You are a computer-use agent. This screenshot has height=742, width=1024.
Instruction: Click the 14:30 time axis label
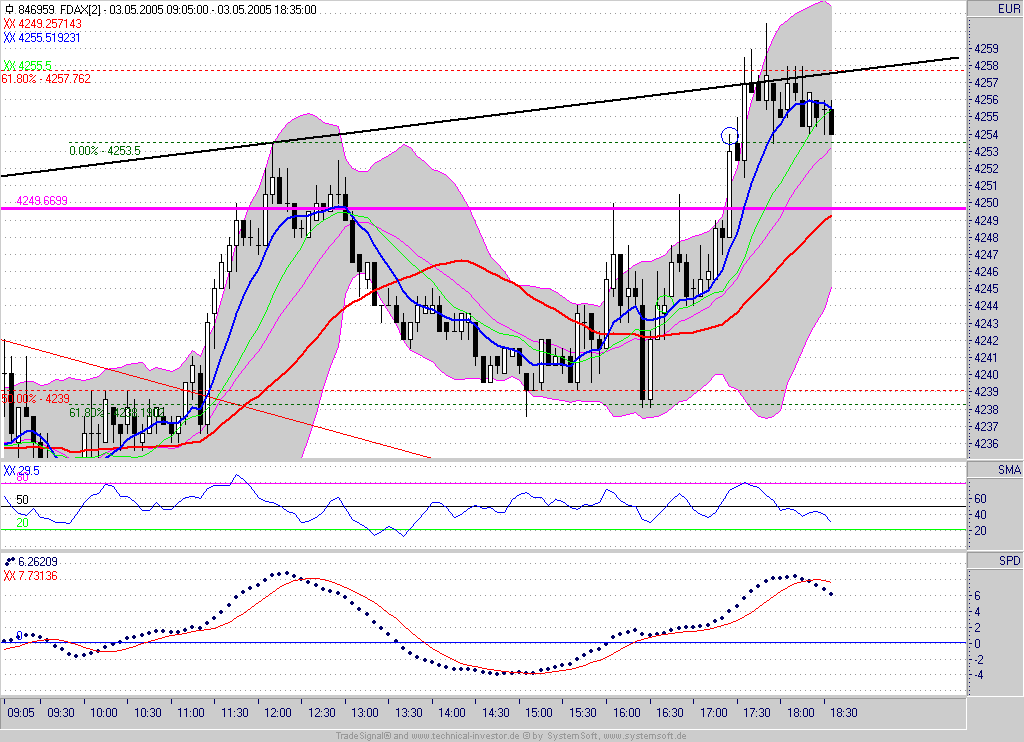click(496, 713)
